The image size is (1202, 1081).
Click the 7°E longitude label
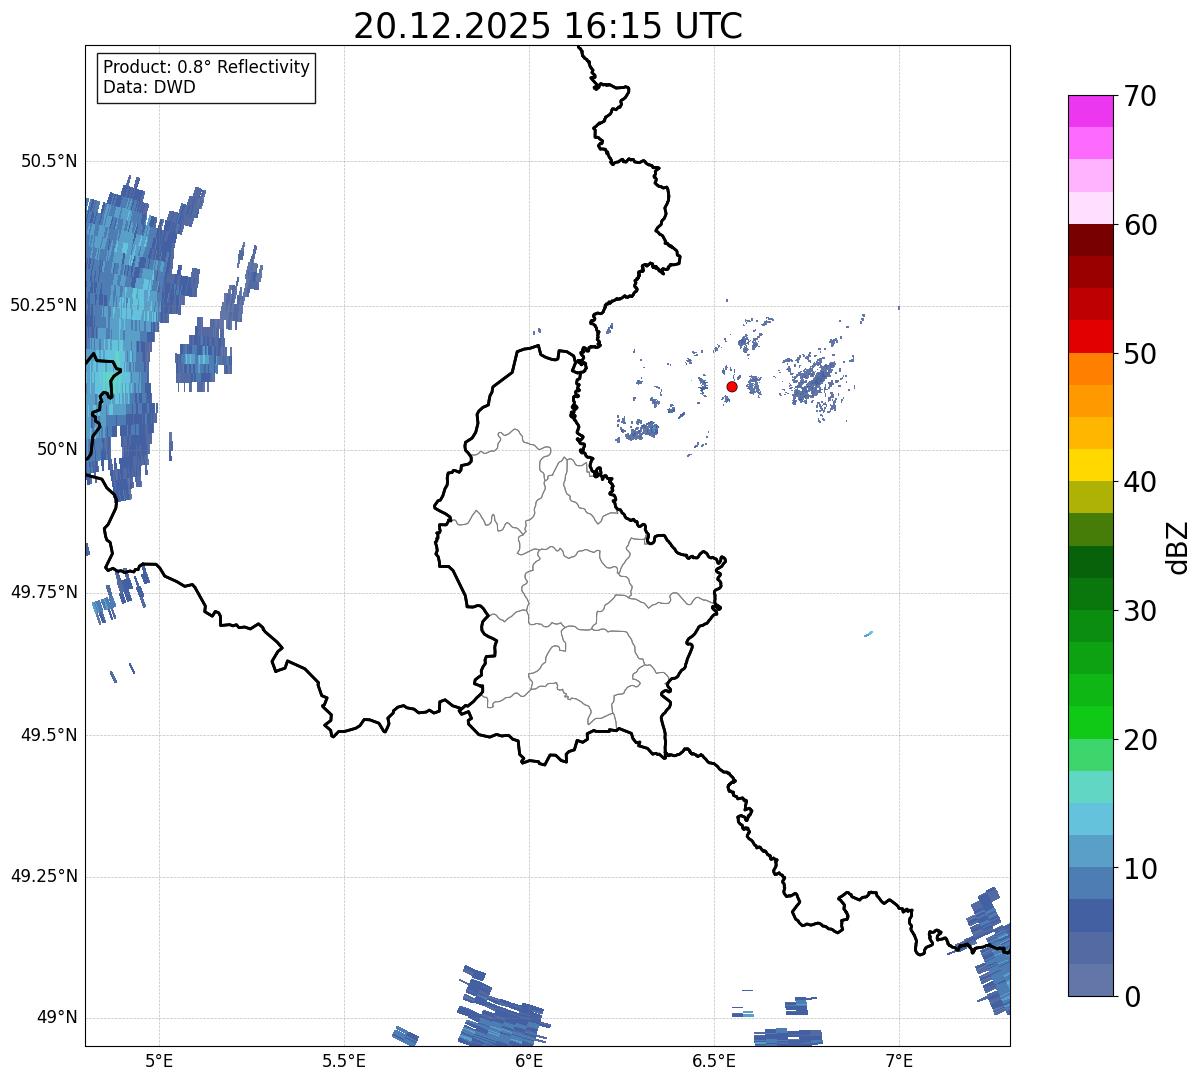click(899, 1061)
